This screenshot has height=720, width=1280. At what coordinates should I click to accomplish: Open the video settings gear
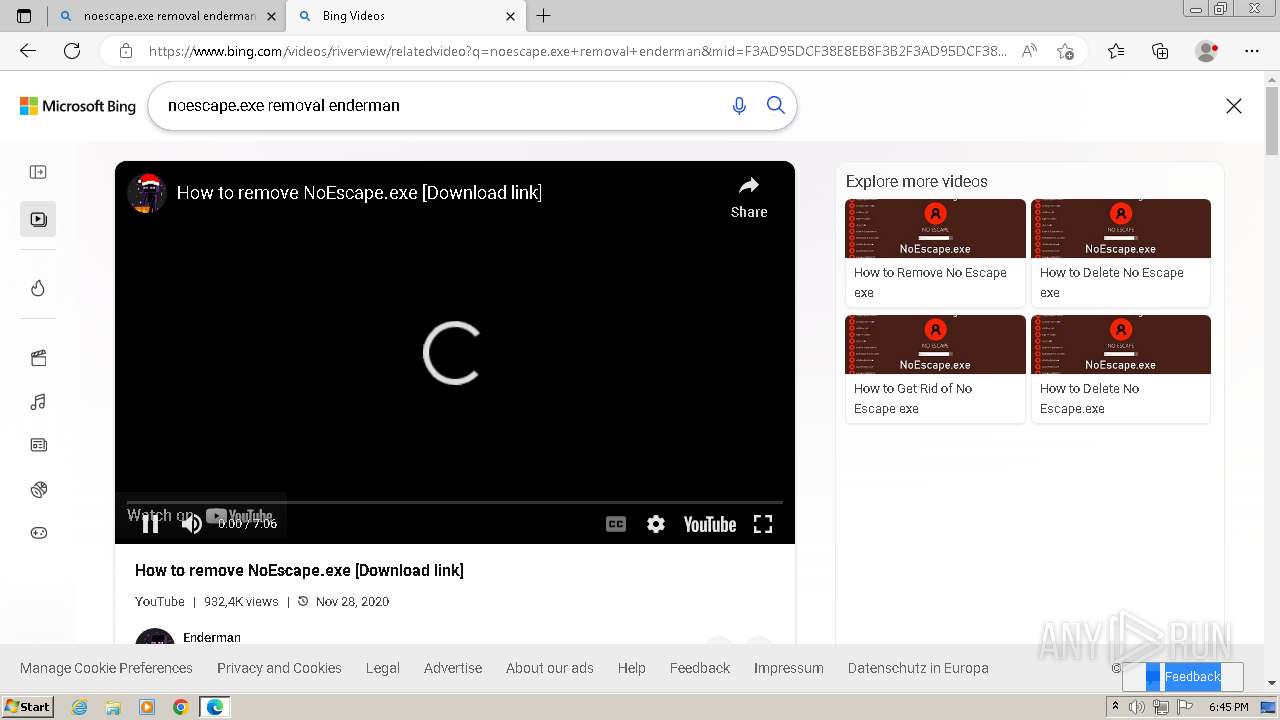[x=656, y=524]
